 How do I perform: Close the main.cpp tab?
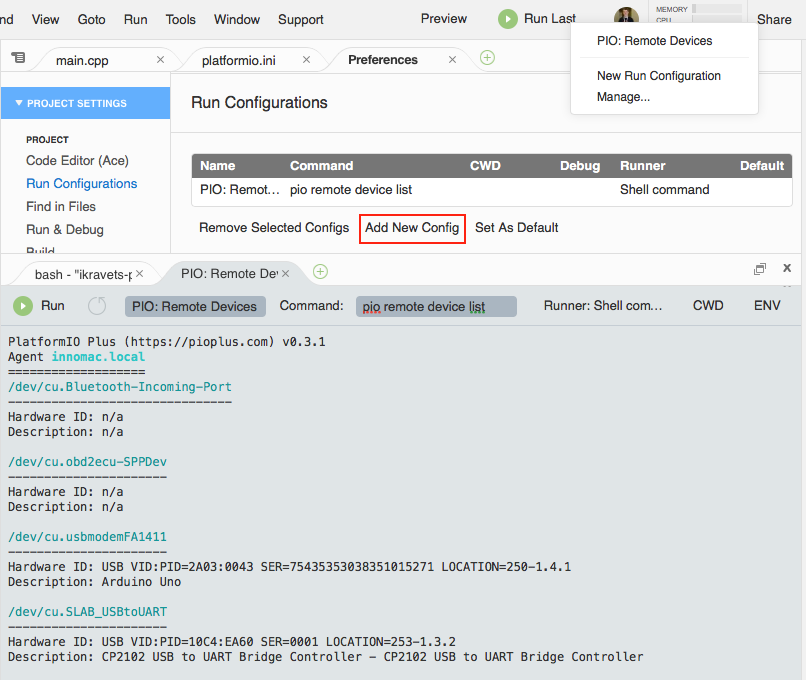[160, 60]
